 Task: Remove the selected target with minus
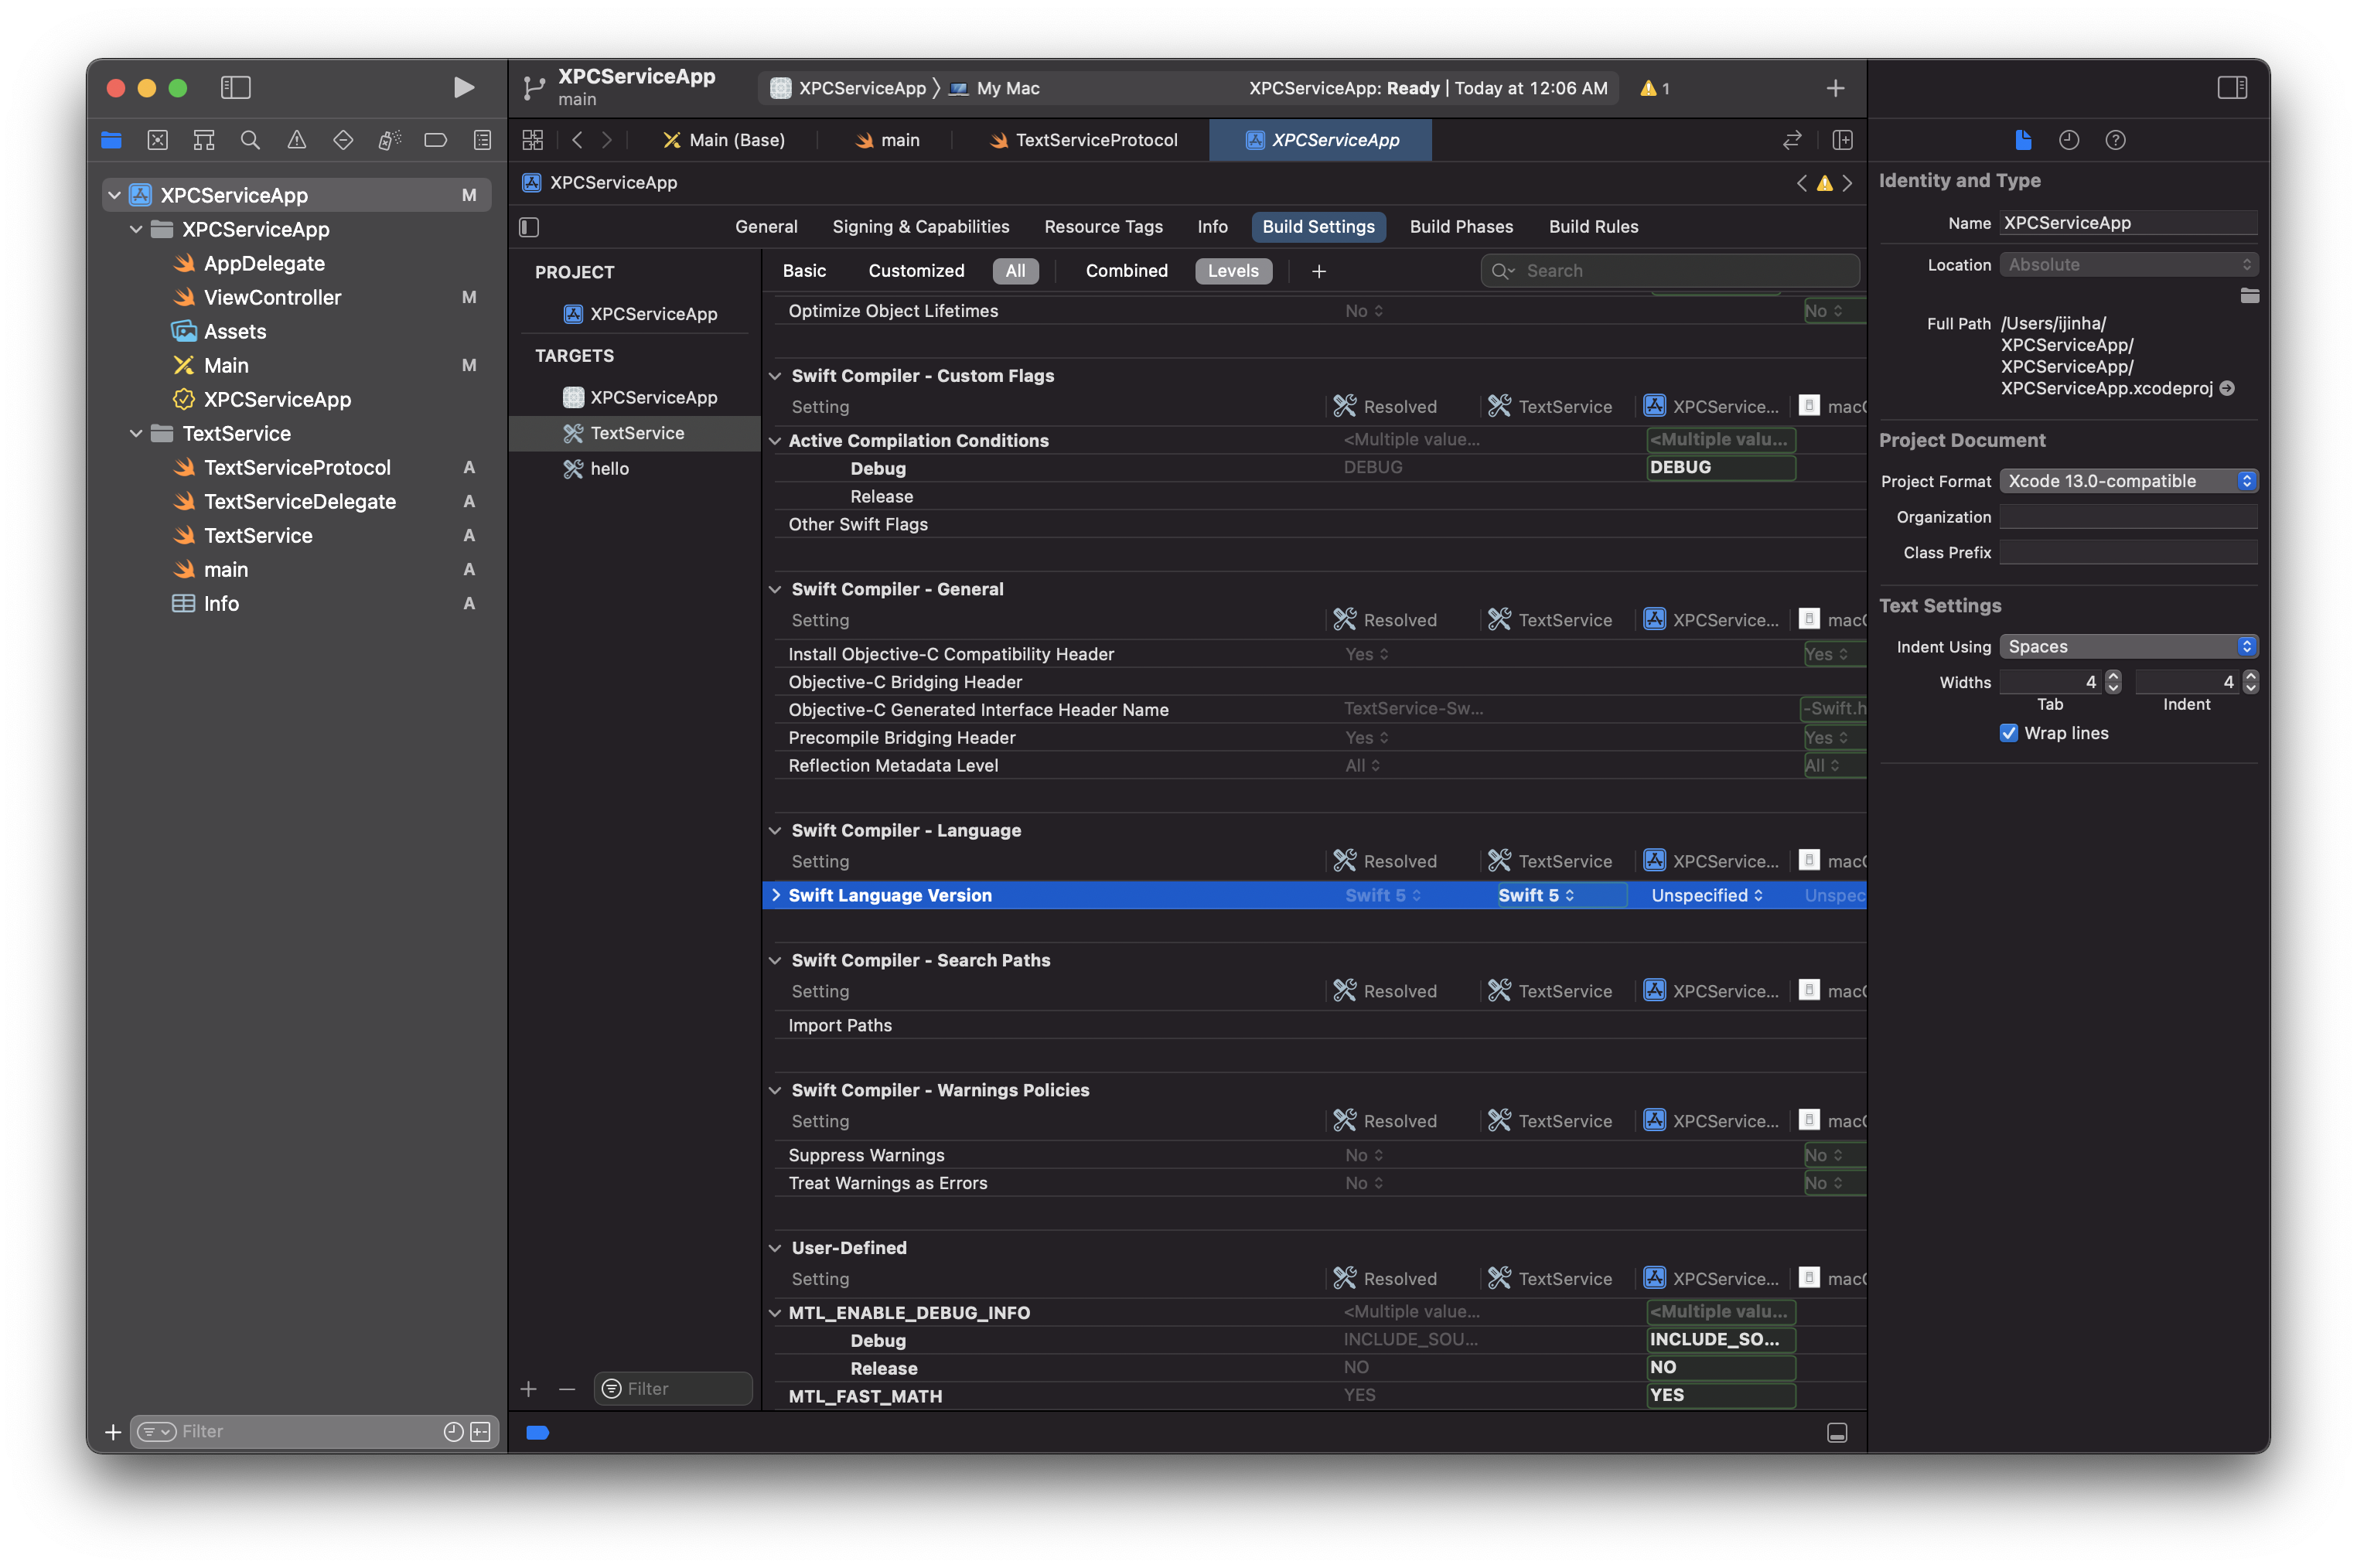coord(567,1389)
